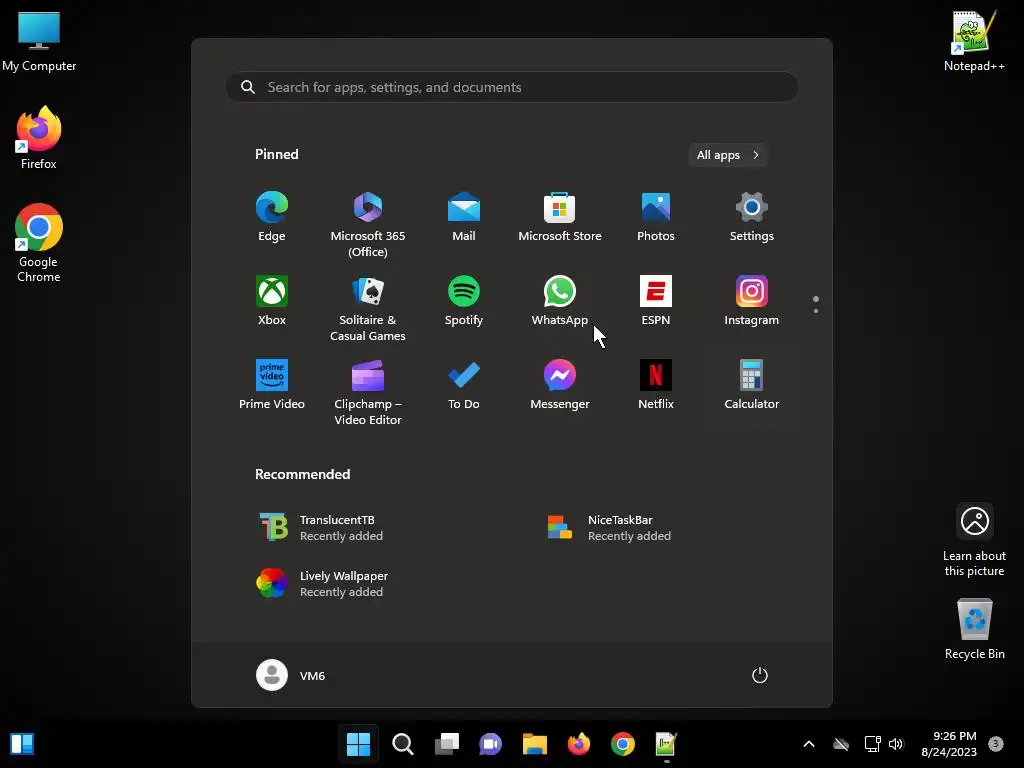The width and height of the screenshot is (1024, 768).
Task: Open File Explorer from taskbar
Action: [x=535, y=744]
